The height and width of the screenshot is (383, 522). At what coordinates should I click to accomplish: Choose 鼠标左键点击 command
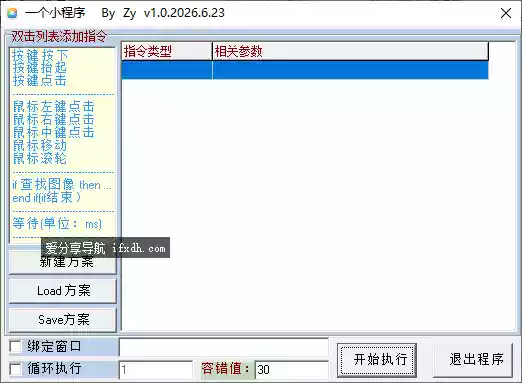pyautogui.click(x=54, y=106)
